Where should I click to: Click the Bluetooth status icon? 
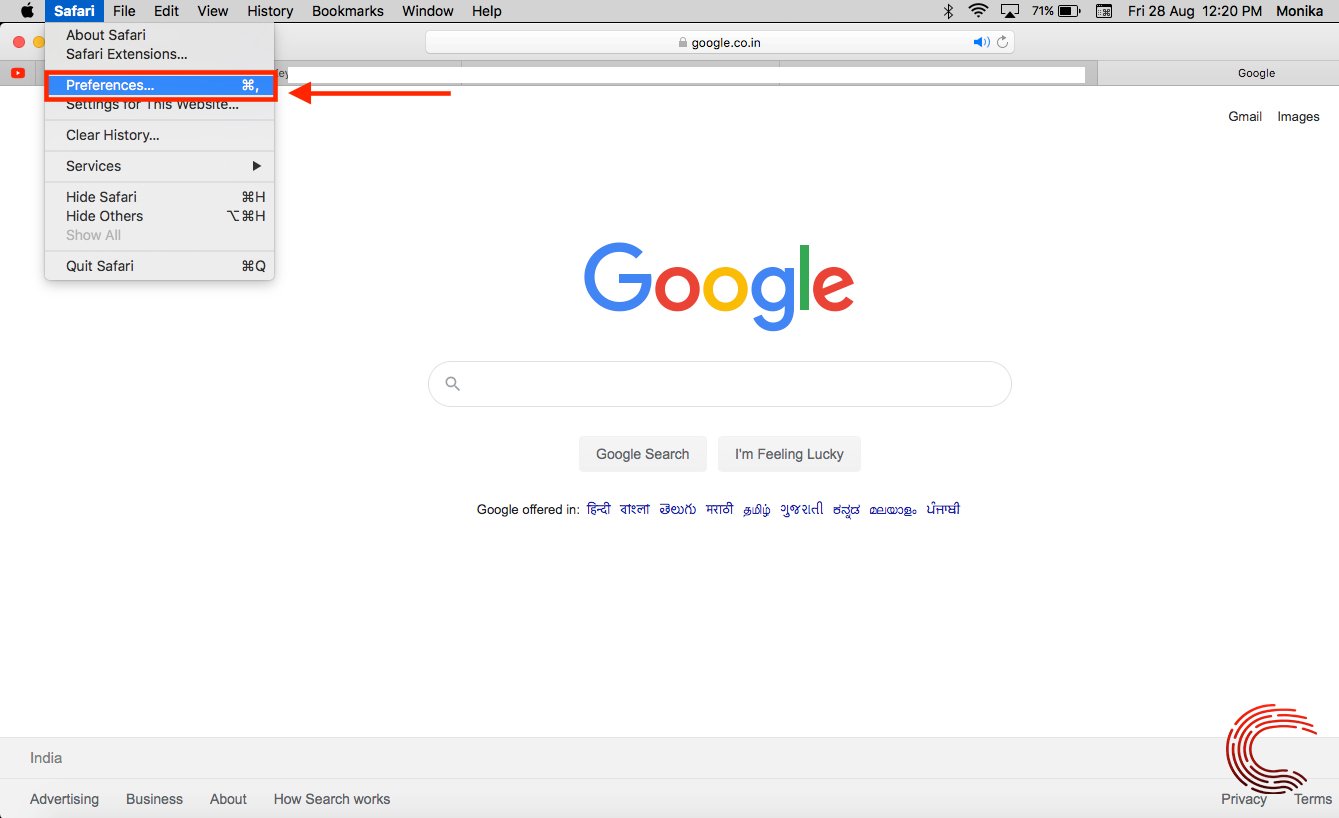pos(949,11)
